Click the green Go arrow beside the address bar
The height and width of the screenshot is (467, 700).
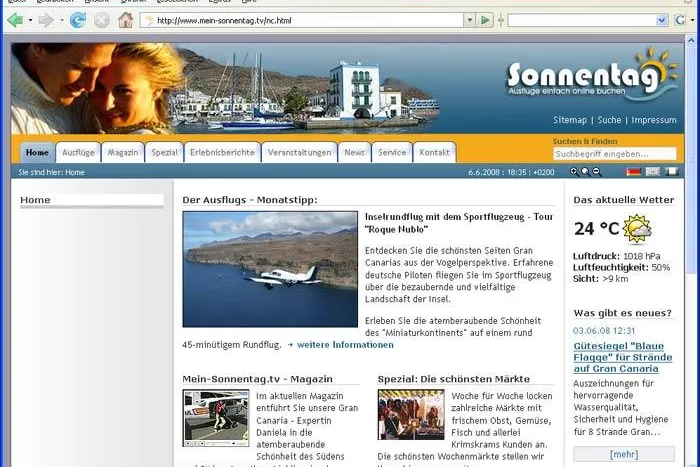(x=485, y=20)
